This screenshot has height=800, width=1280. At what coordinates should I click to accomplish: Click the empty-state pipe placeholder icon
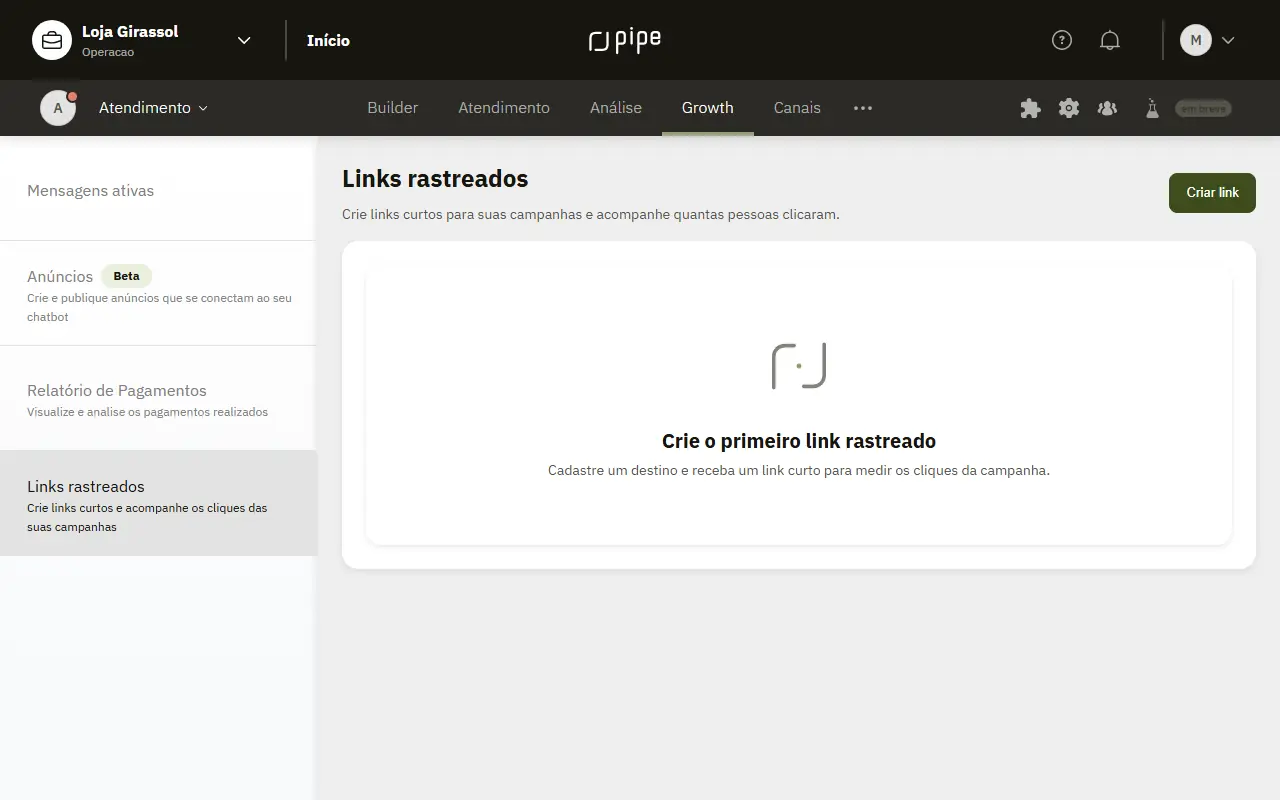tap(799, 366)
